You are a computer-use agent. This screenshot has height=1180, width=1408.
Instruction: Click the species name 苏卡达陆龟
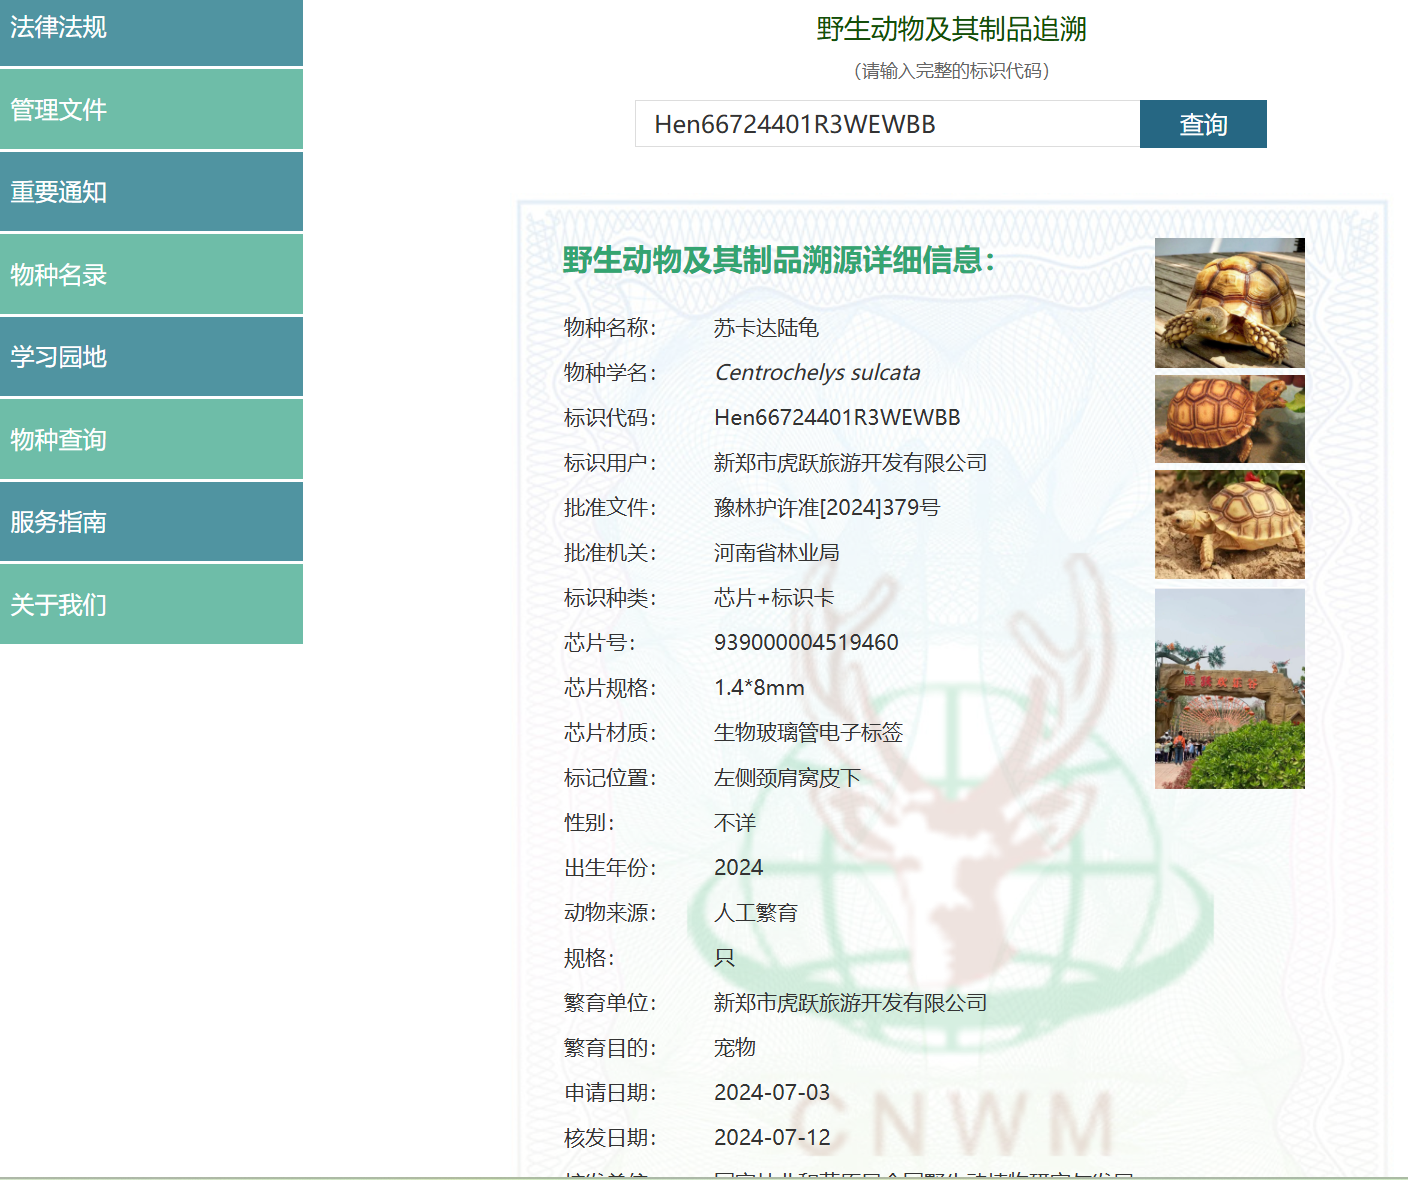click(x=766, y=328)
